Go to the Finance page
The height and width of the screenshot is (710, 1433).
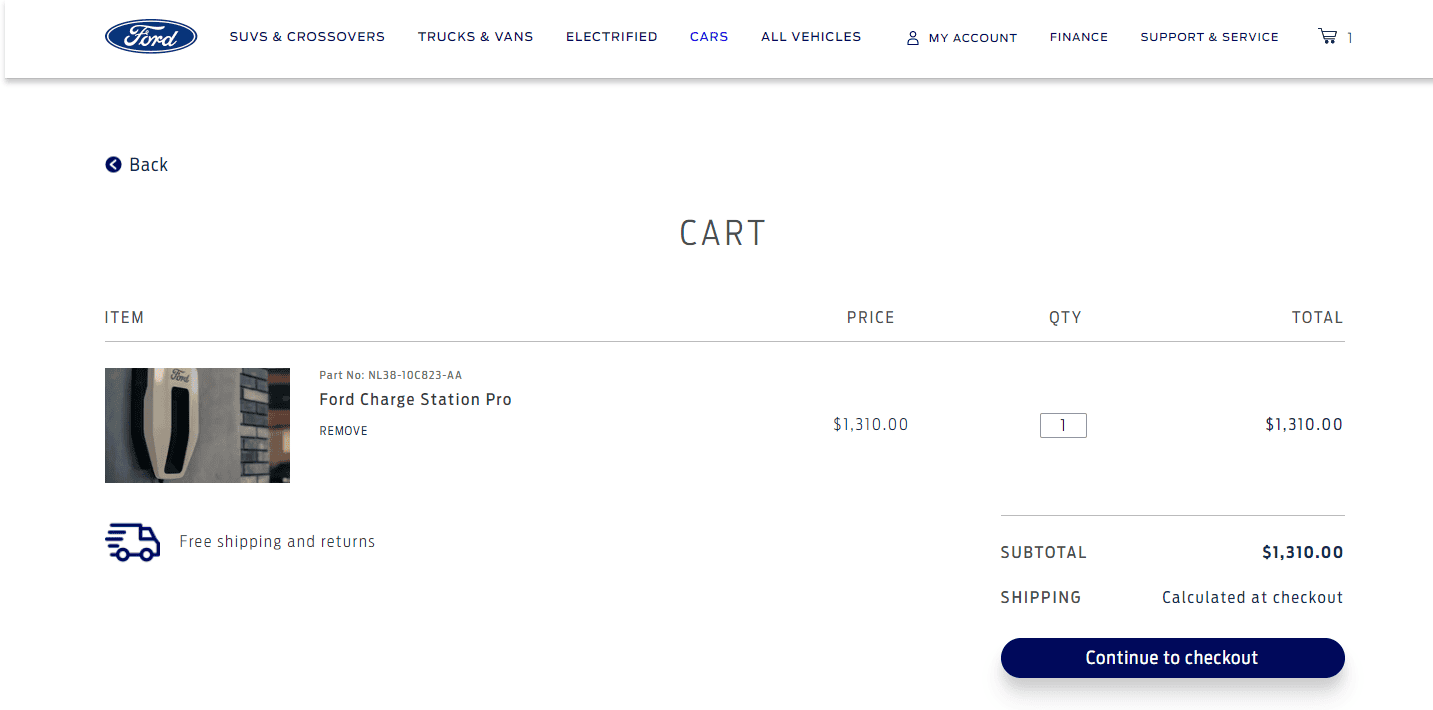click(1078, 37)
